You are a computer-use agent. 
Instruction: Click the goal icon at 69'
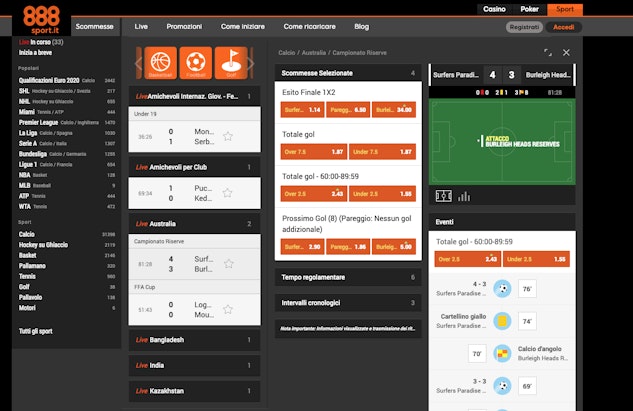pyautogui.click(x=502, y=386)
